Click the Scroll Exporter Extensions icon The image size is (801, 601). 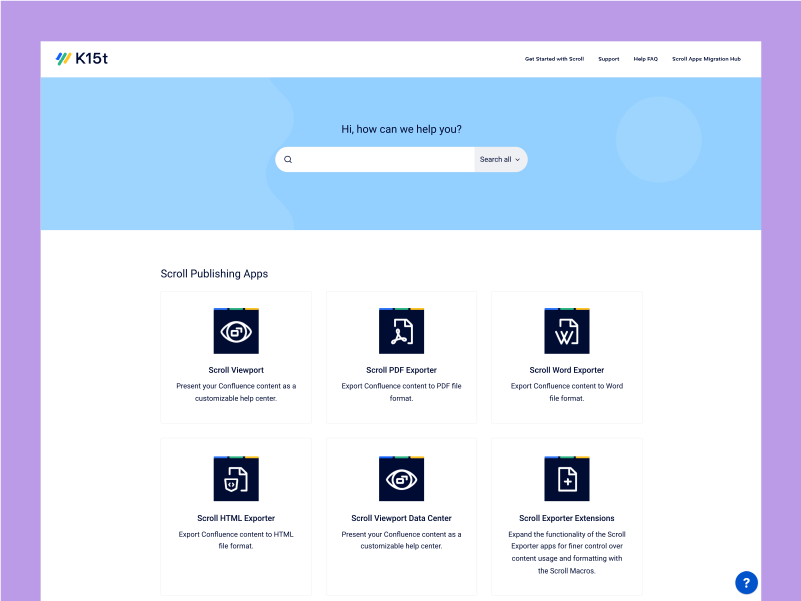566,479
